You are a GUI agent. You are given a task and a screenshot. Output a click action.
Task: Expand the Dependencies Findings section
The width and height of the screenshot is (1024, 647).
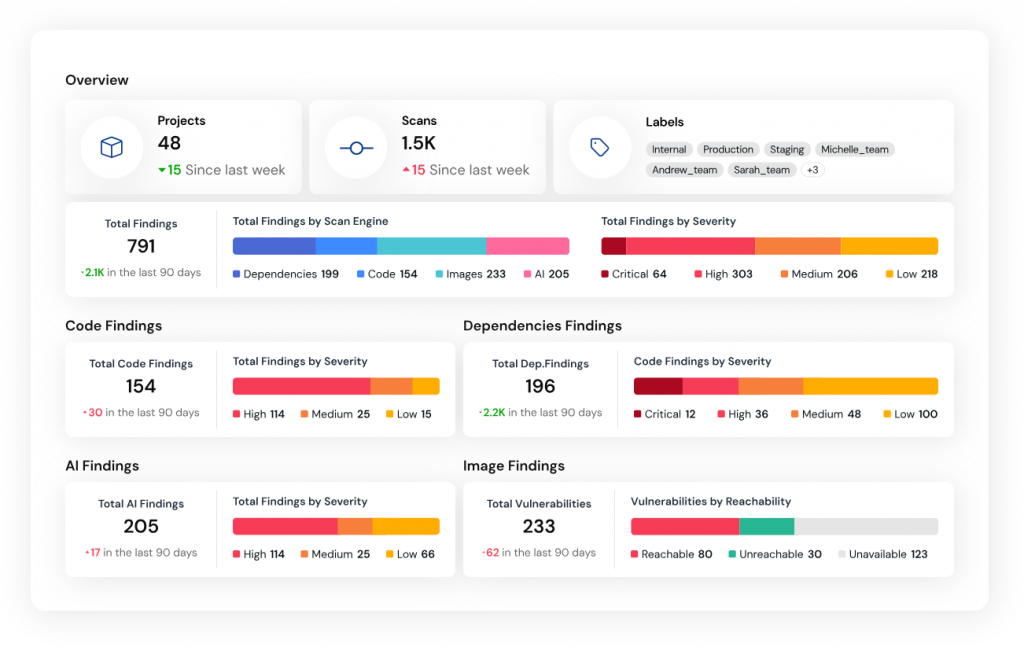(x=541, y=325)
